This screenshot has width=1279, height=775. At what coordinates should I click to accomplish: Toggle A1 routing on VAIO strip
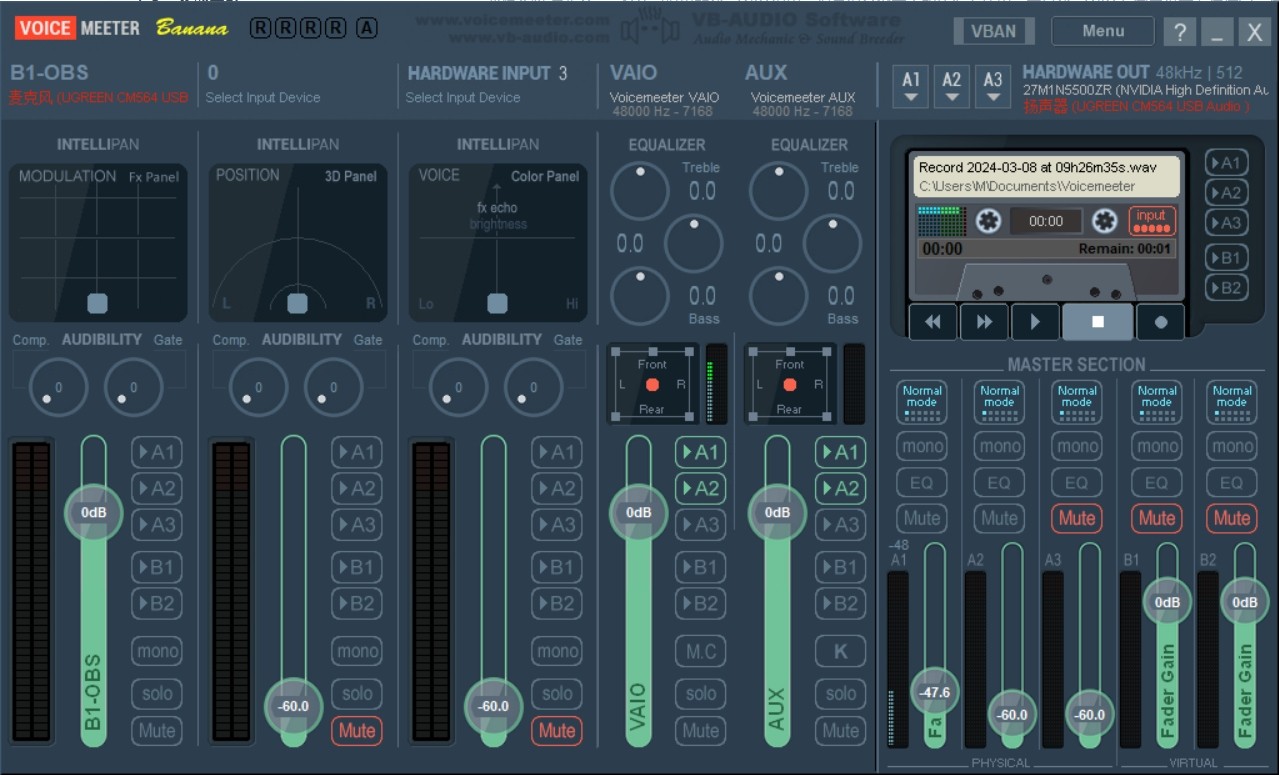[x=700, y=452]
